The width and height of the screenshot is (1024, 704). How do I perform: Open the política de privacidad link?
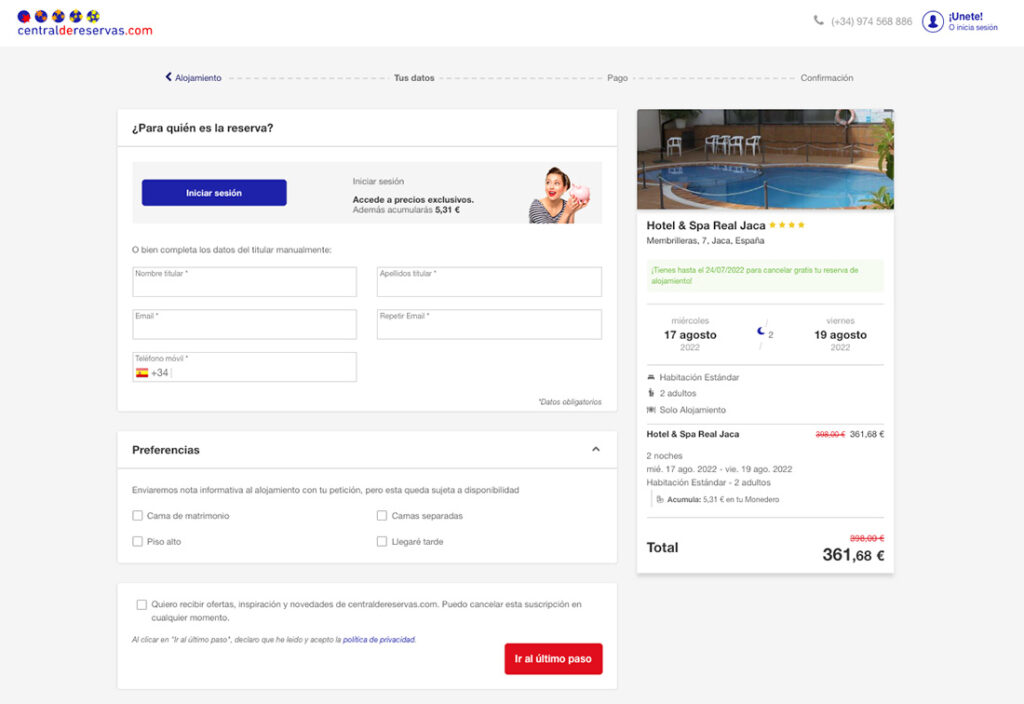point(379,640)
